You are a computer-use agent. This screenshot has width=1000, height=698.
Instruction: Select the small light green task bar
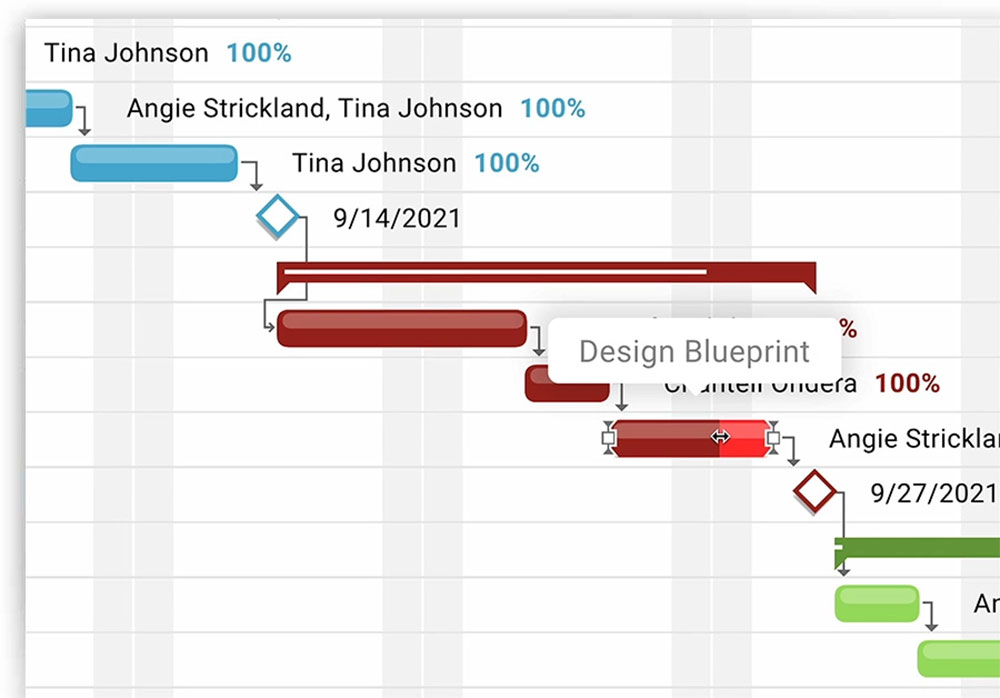click(877, 604)
